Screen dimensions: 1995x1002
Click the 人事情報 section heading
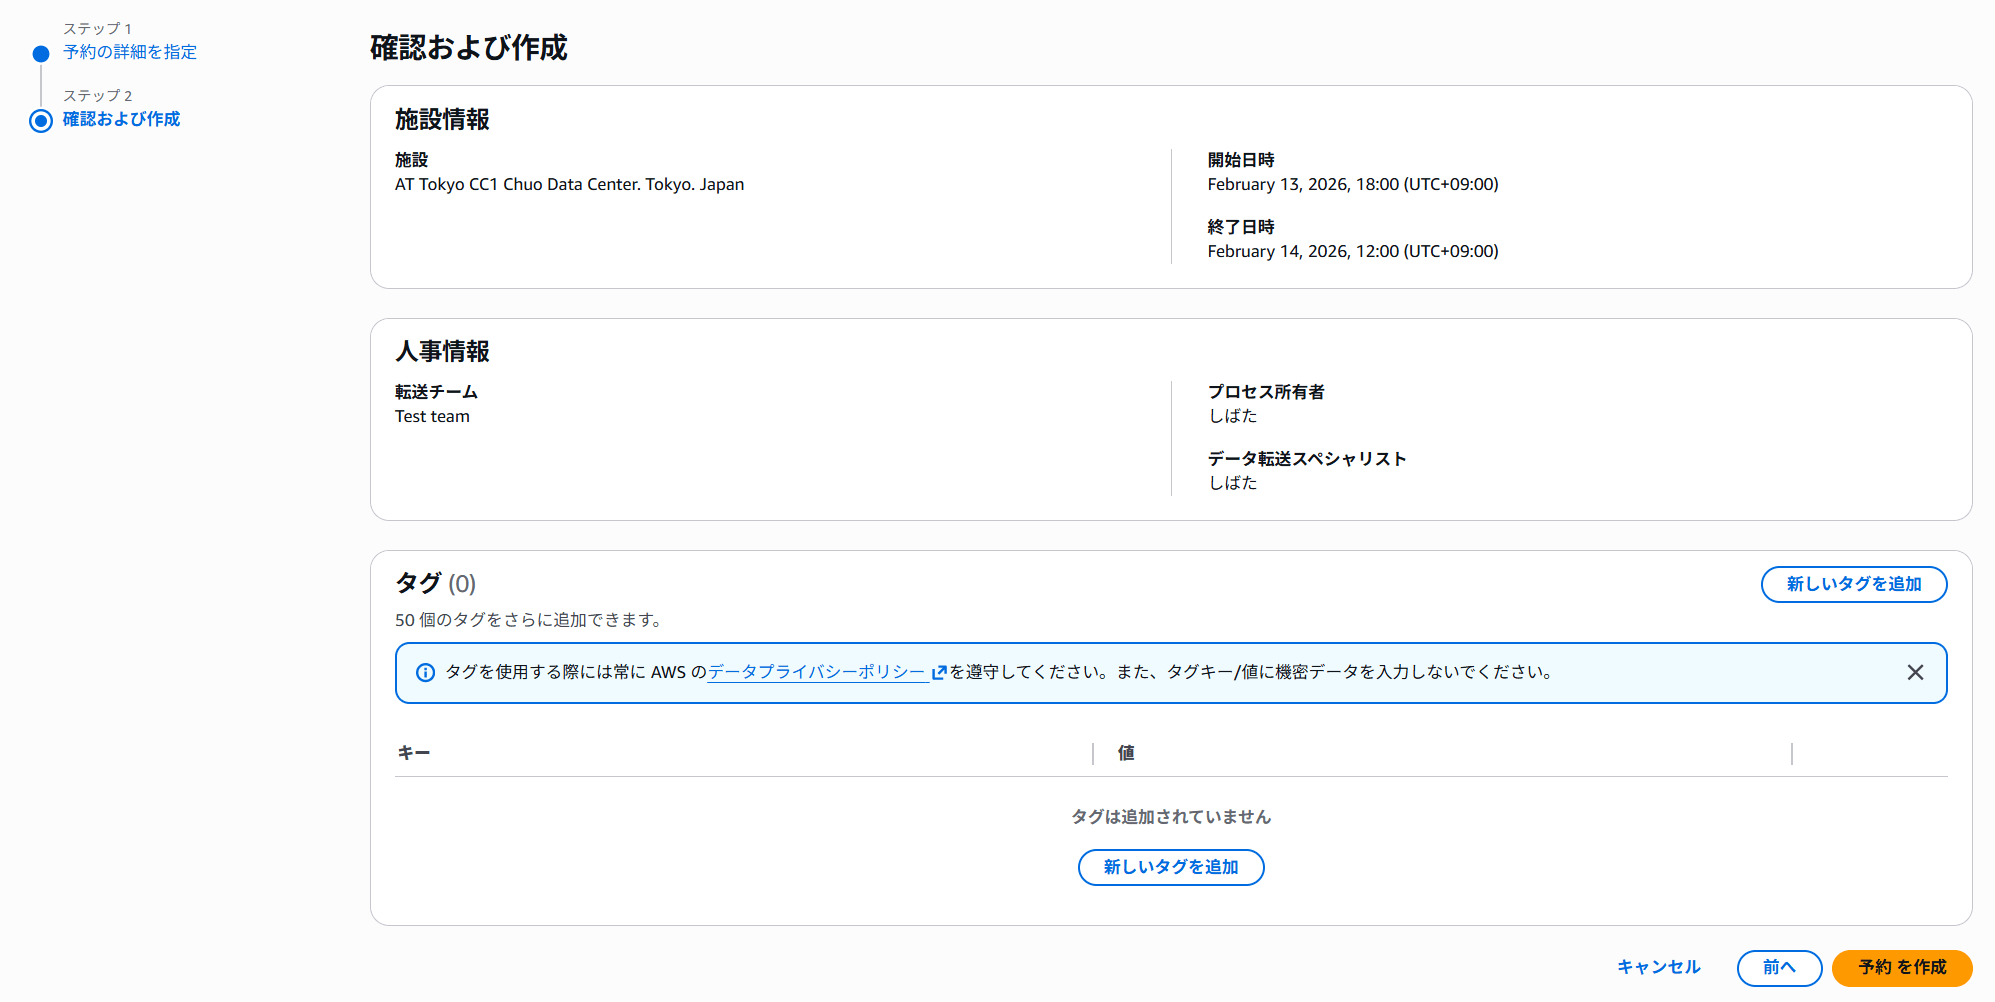pos(444,351)
